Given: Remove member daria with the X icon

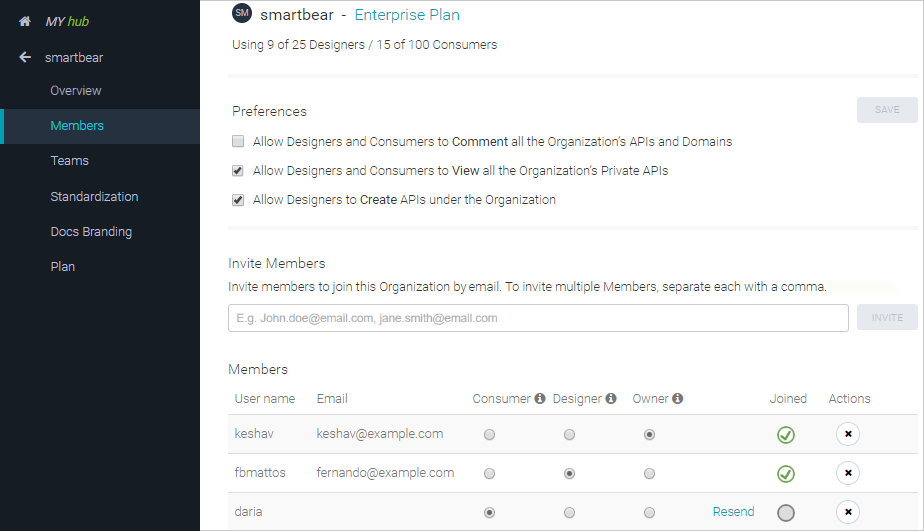Looking at the screenshot, I should (848, 512).
